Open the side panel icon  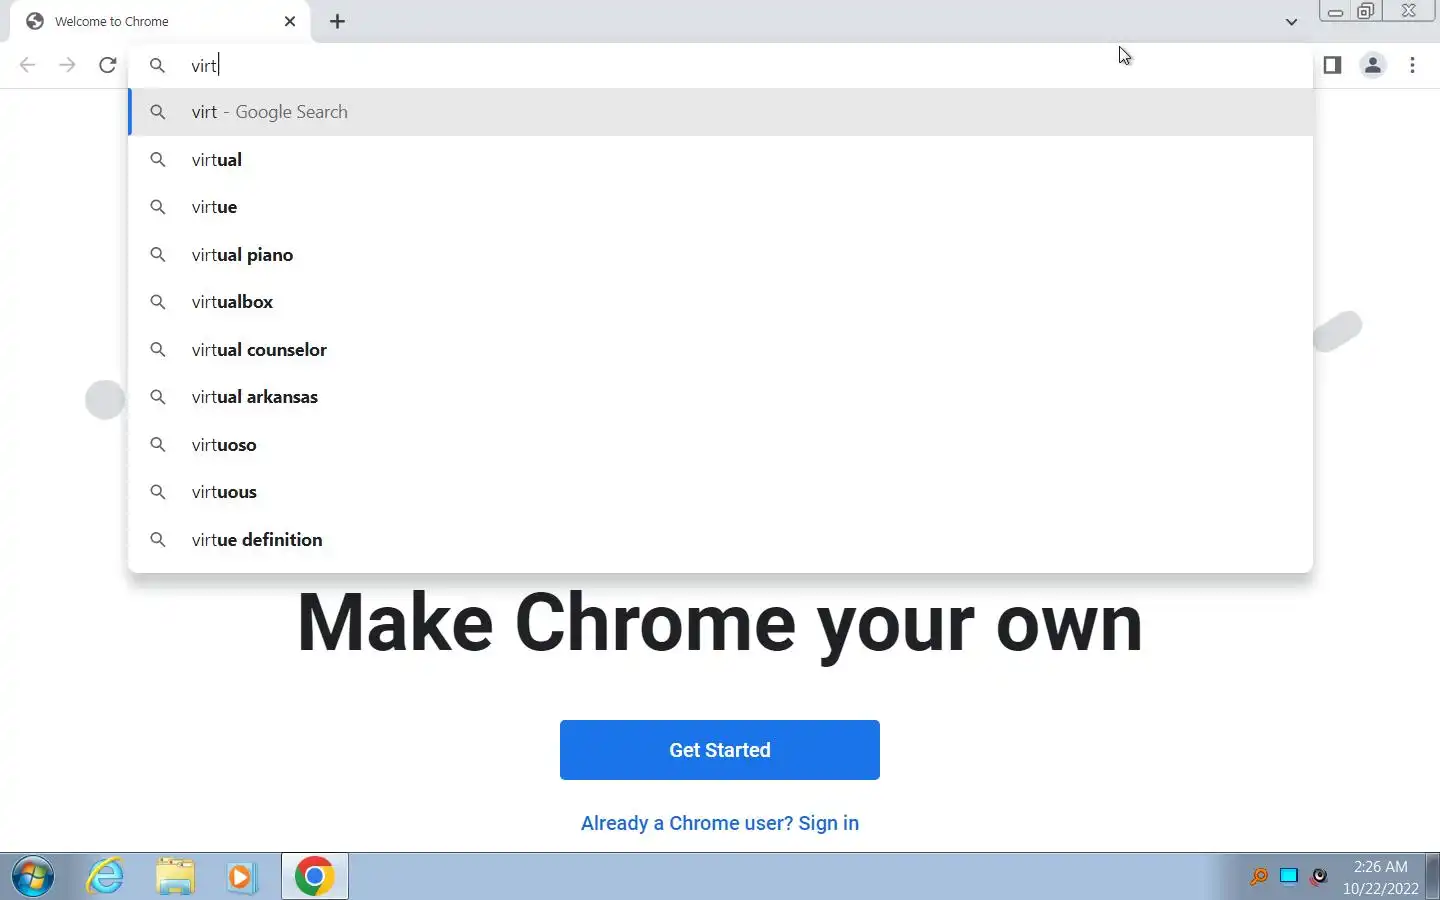click(1332, 65)
